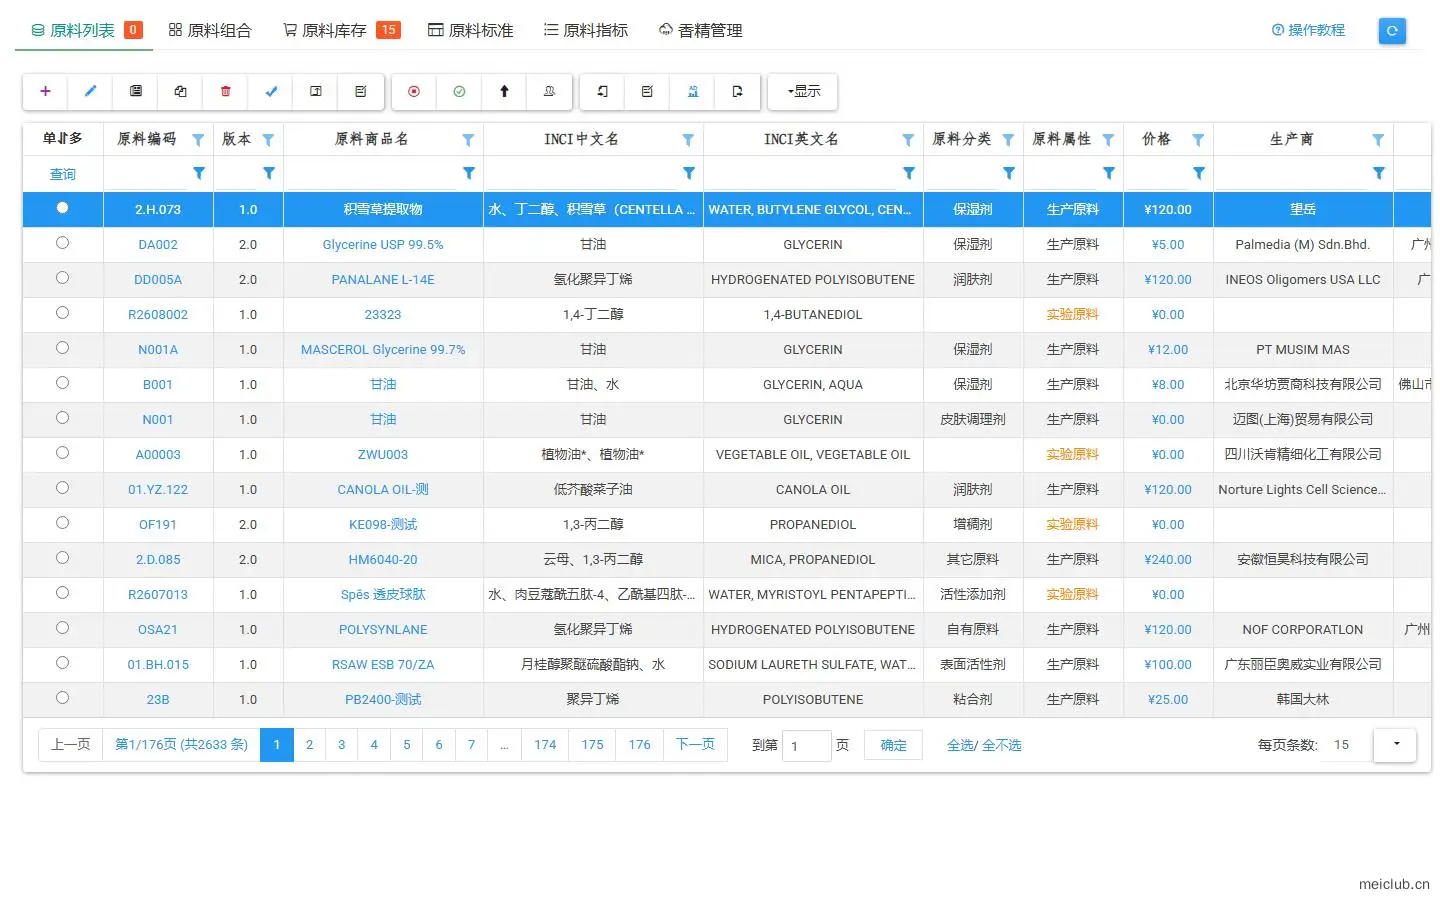Switch to the 原料库存 tab
Viewport: 1440px width, 900px height.
pyautogui.click(x=341, y=31)
